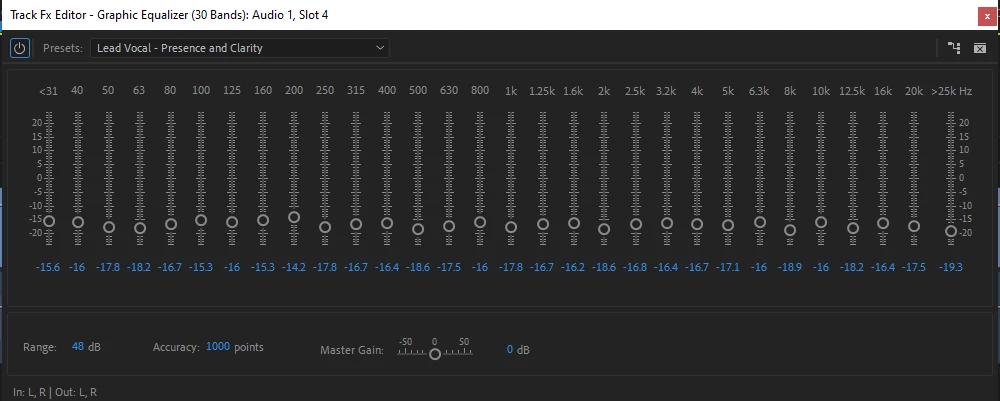The image size is (1000, 401).
Task: Click the channel map routing icon
Action: coord(954,48)
